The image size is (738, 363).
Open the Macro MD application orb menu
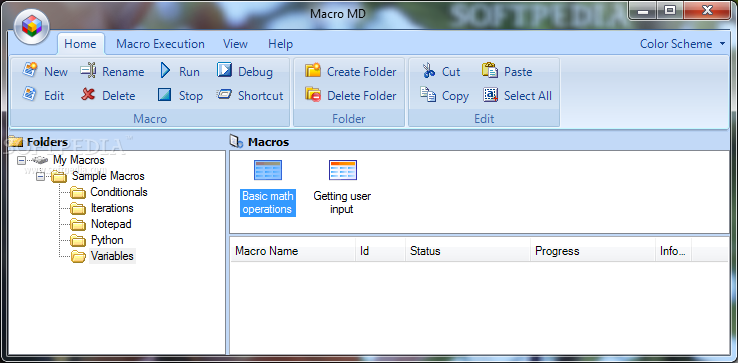[32, 27]
